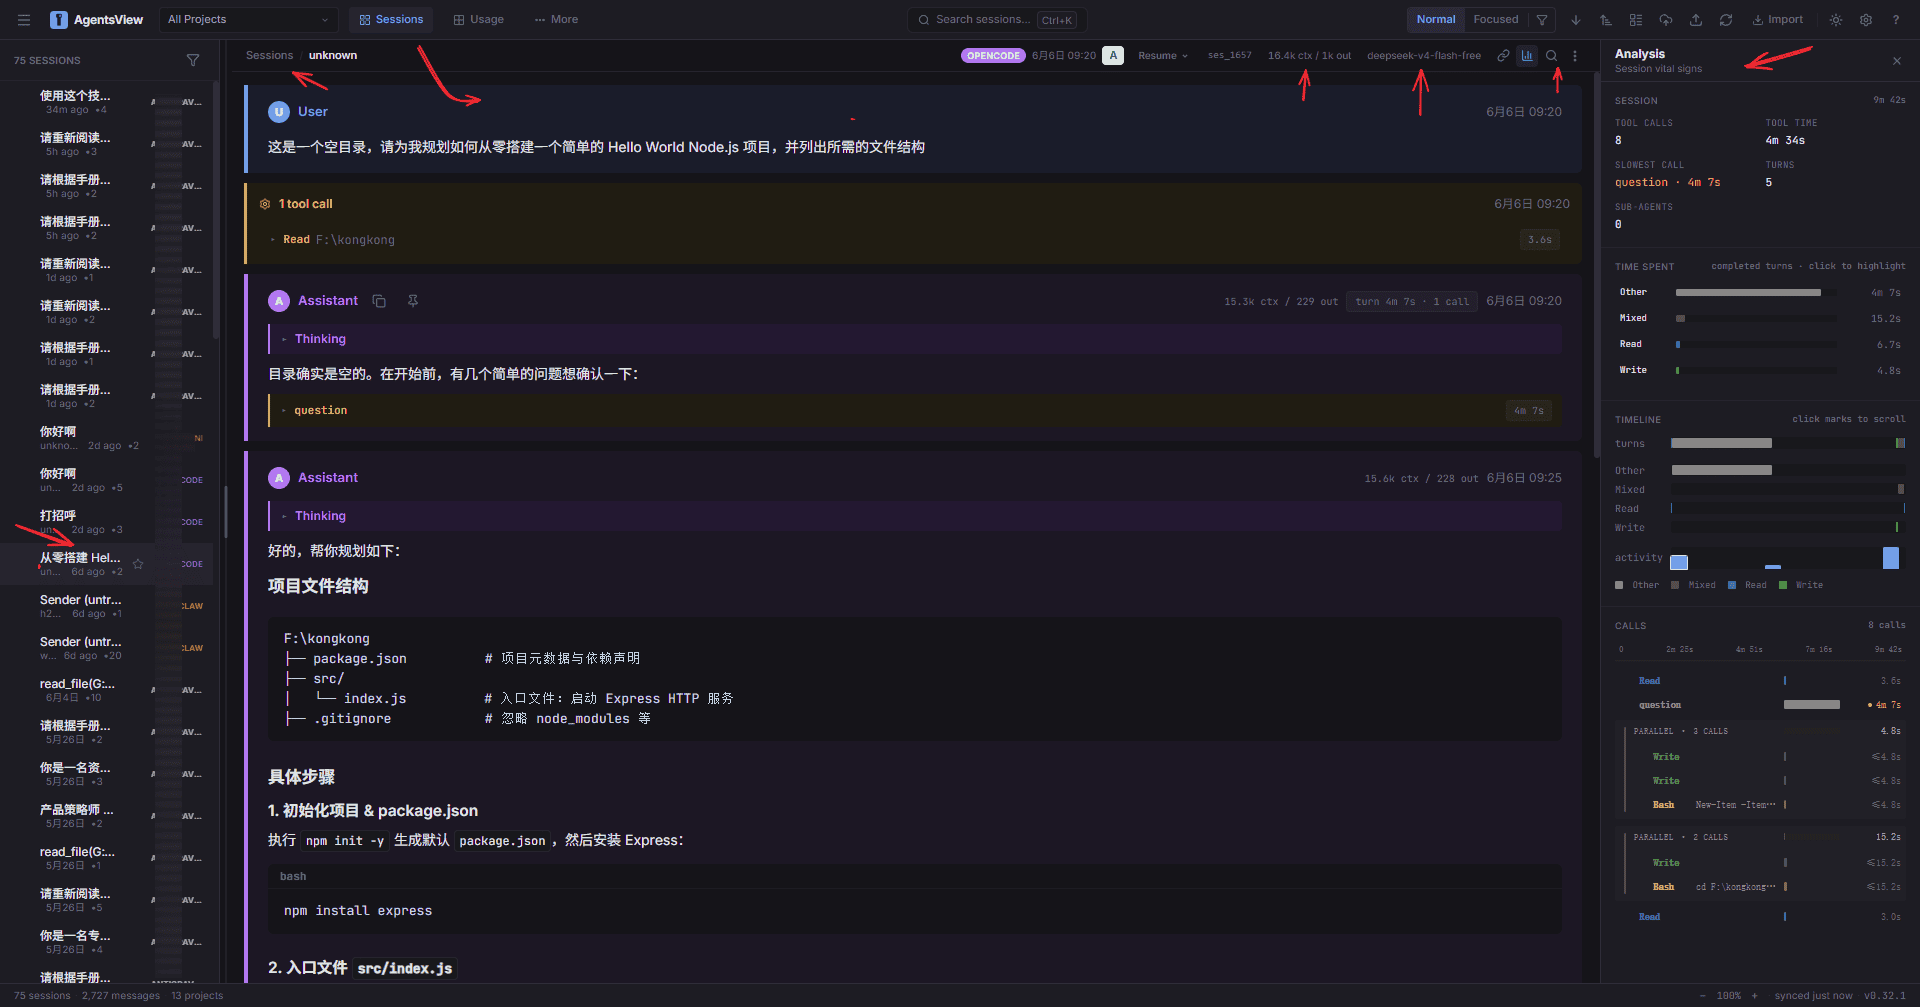Click the zoom out minus in status bar
The height and width of the screenshot is (1007, 1920).
(1703, 996)
